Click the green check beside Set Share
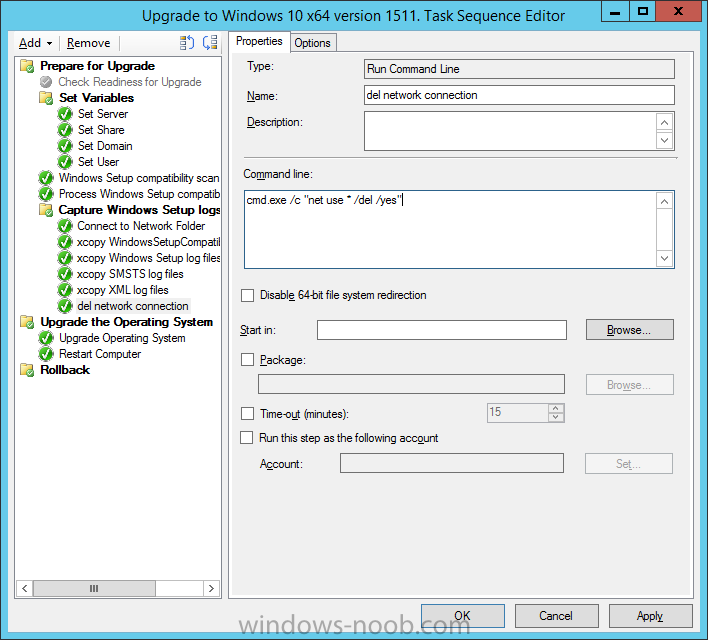 65,130
